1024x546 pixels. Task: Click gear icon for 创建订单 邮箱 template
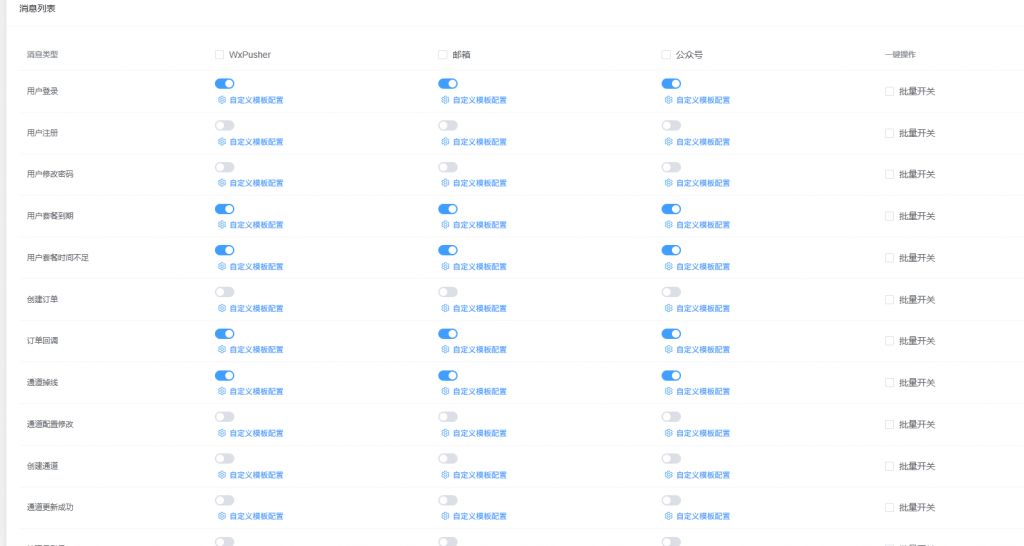[446, 308]
